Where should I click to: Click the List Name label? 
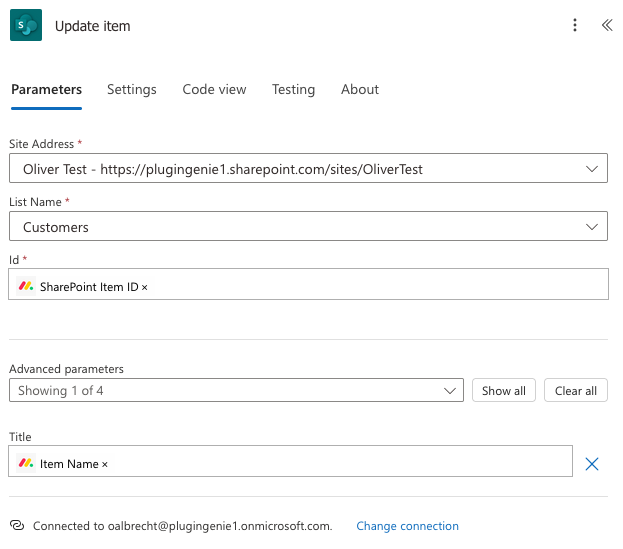click(x=35, y=202)
